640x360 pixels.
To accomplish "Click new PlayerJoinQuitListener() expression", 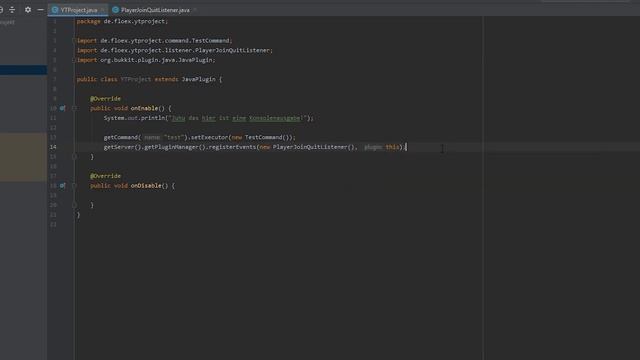I will pos(308,147).
